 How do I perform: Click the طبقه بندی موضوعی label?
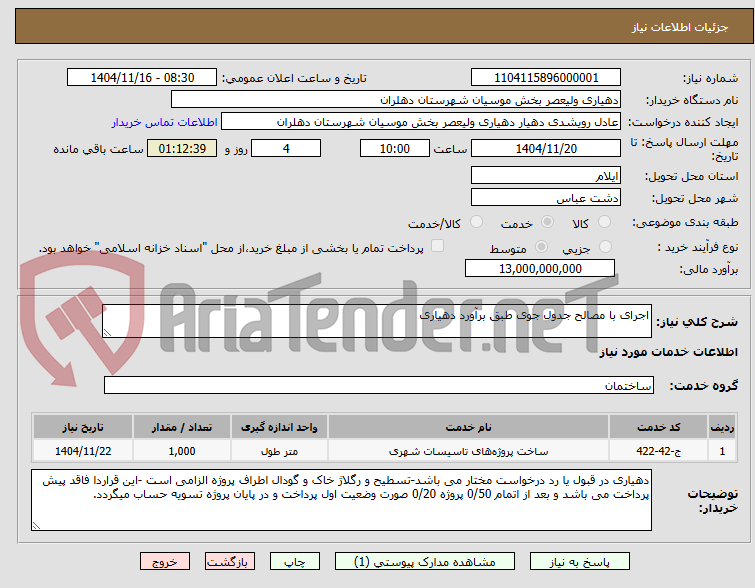point(685,222)
